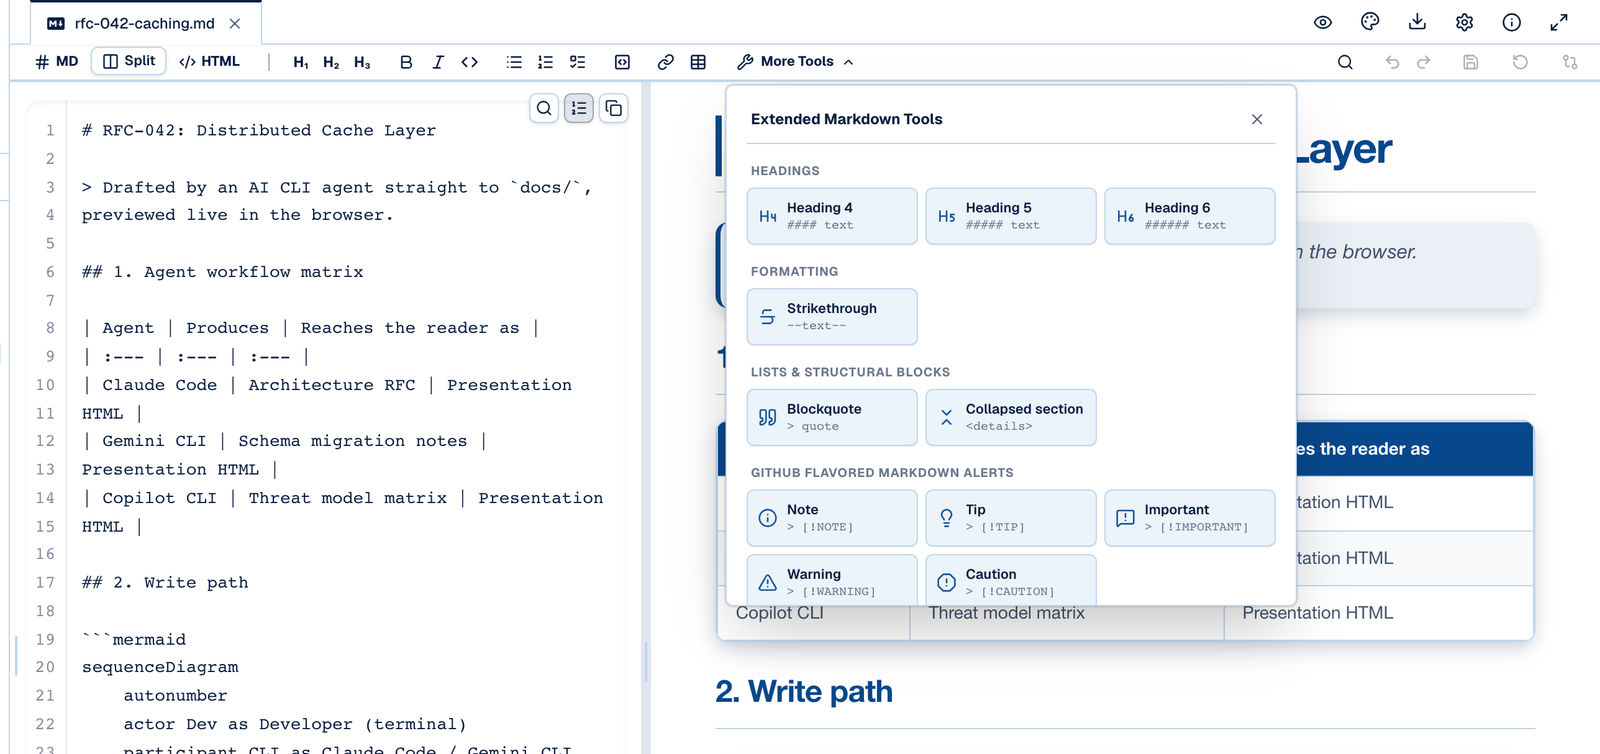Enter fullscreen mode
The width and height of the screenshot is (1600, 754).
(1559, 22)
